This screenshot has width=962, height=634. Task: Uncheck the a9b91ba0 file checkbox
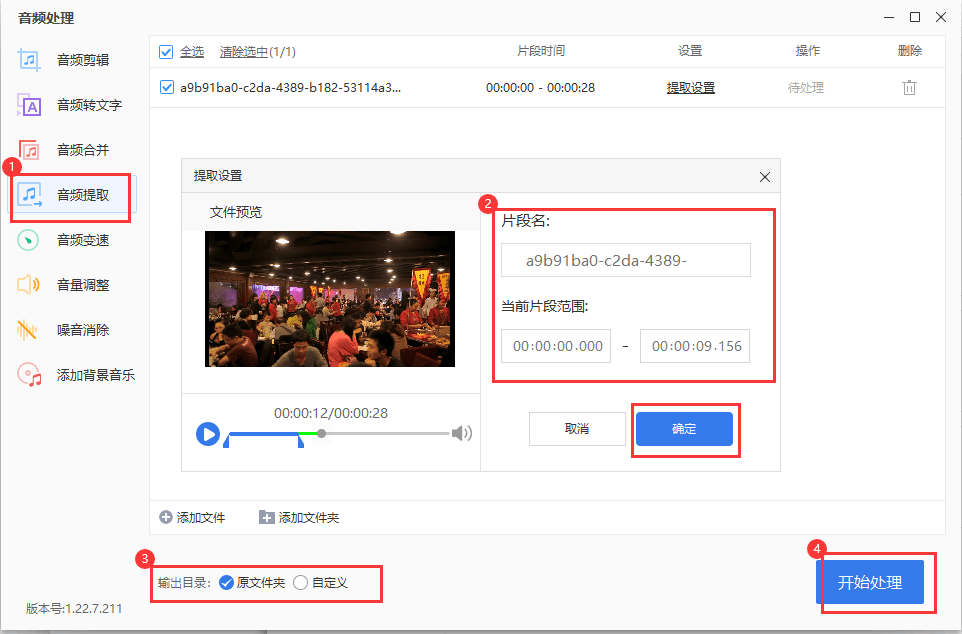tap(166, 87)
